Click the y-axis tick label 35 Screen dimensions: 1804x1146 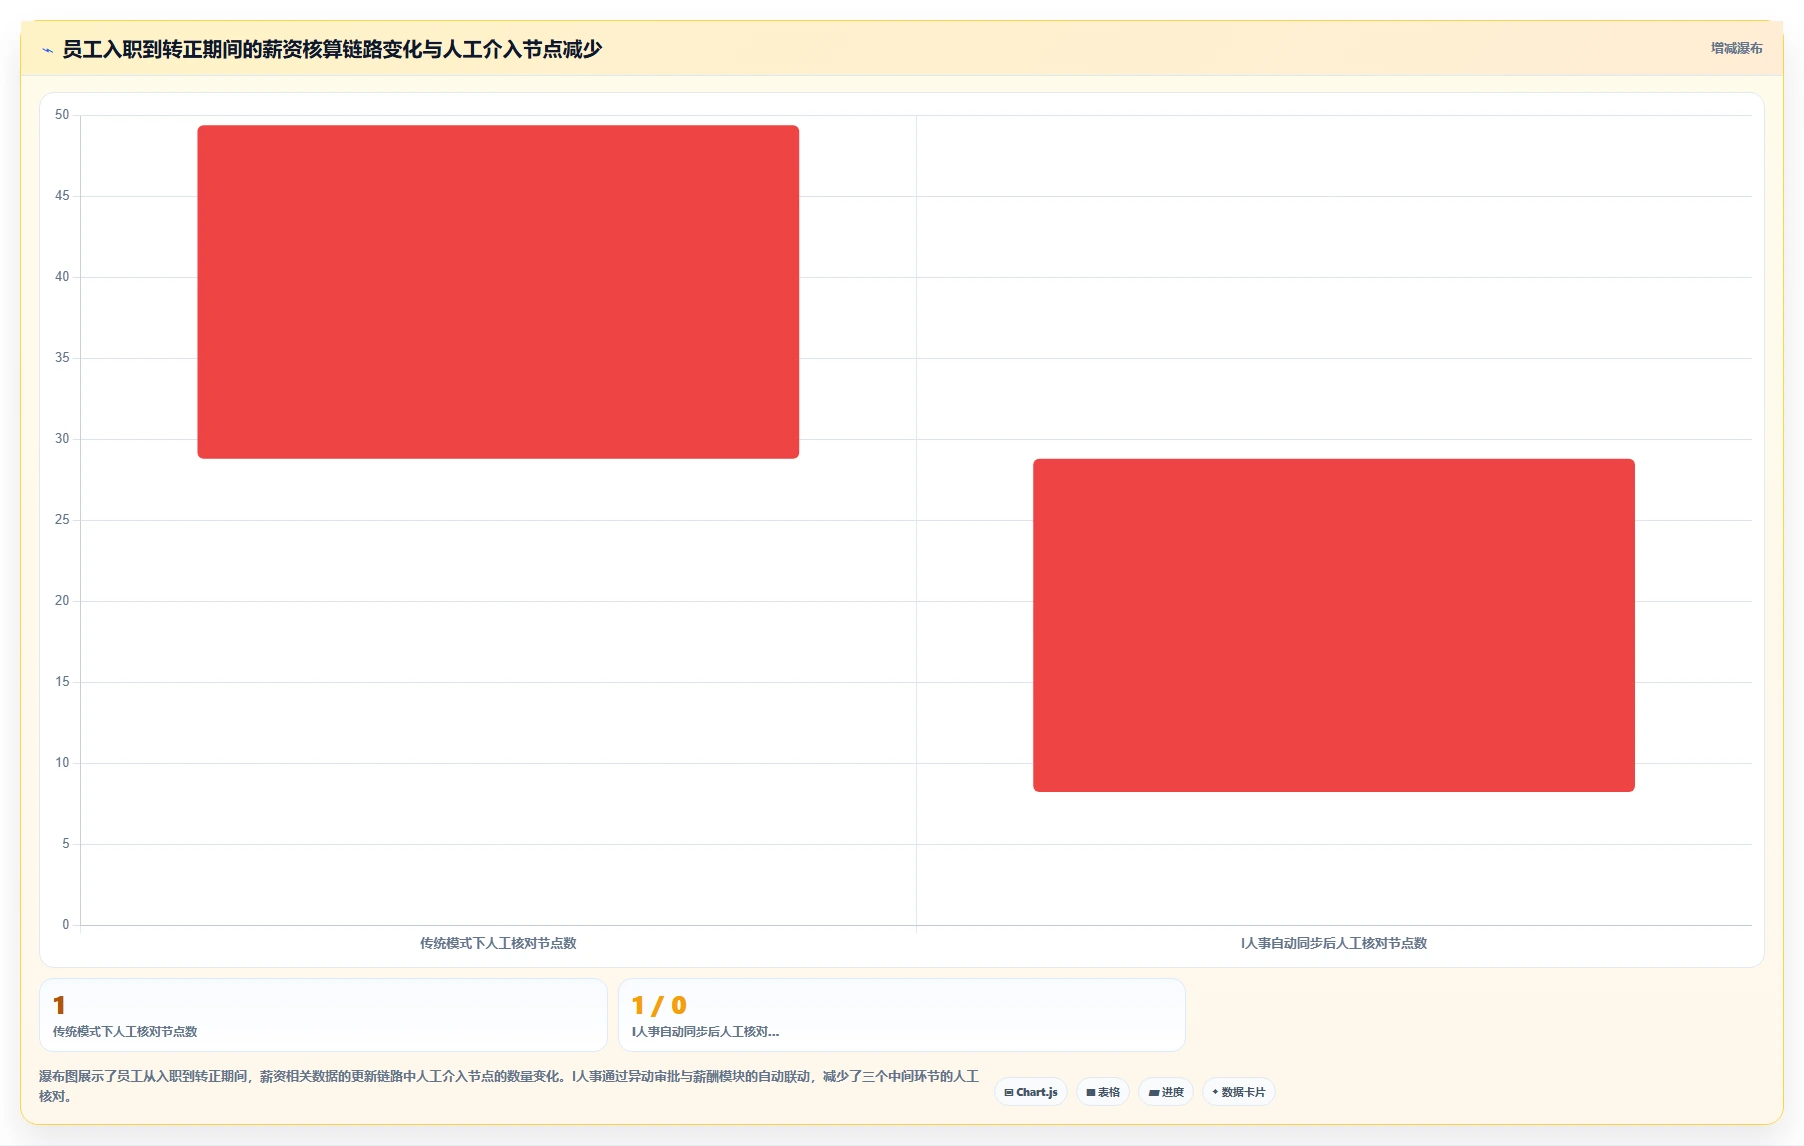(62, 358)
